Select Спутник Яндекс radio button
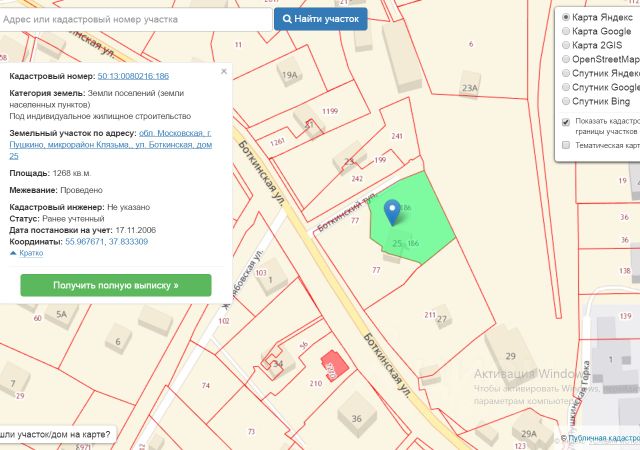This screenshot has width=640, height=450. 566,73
